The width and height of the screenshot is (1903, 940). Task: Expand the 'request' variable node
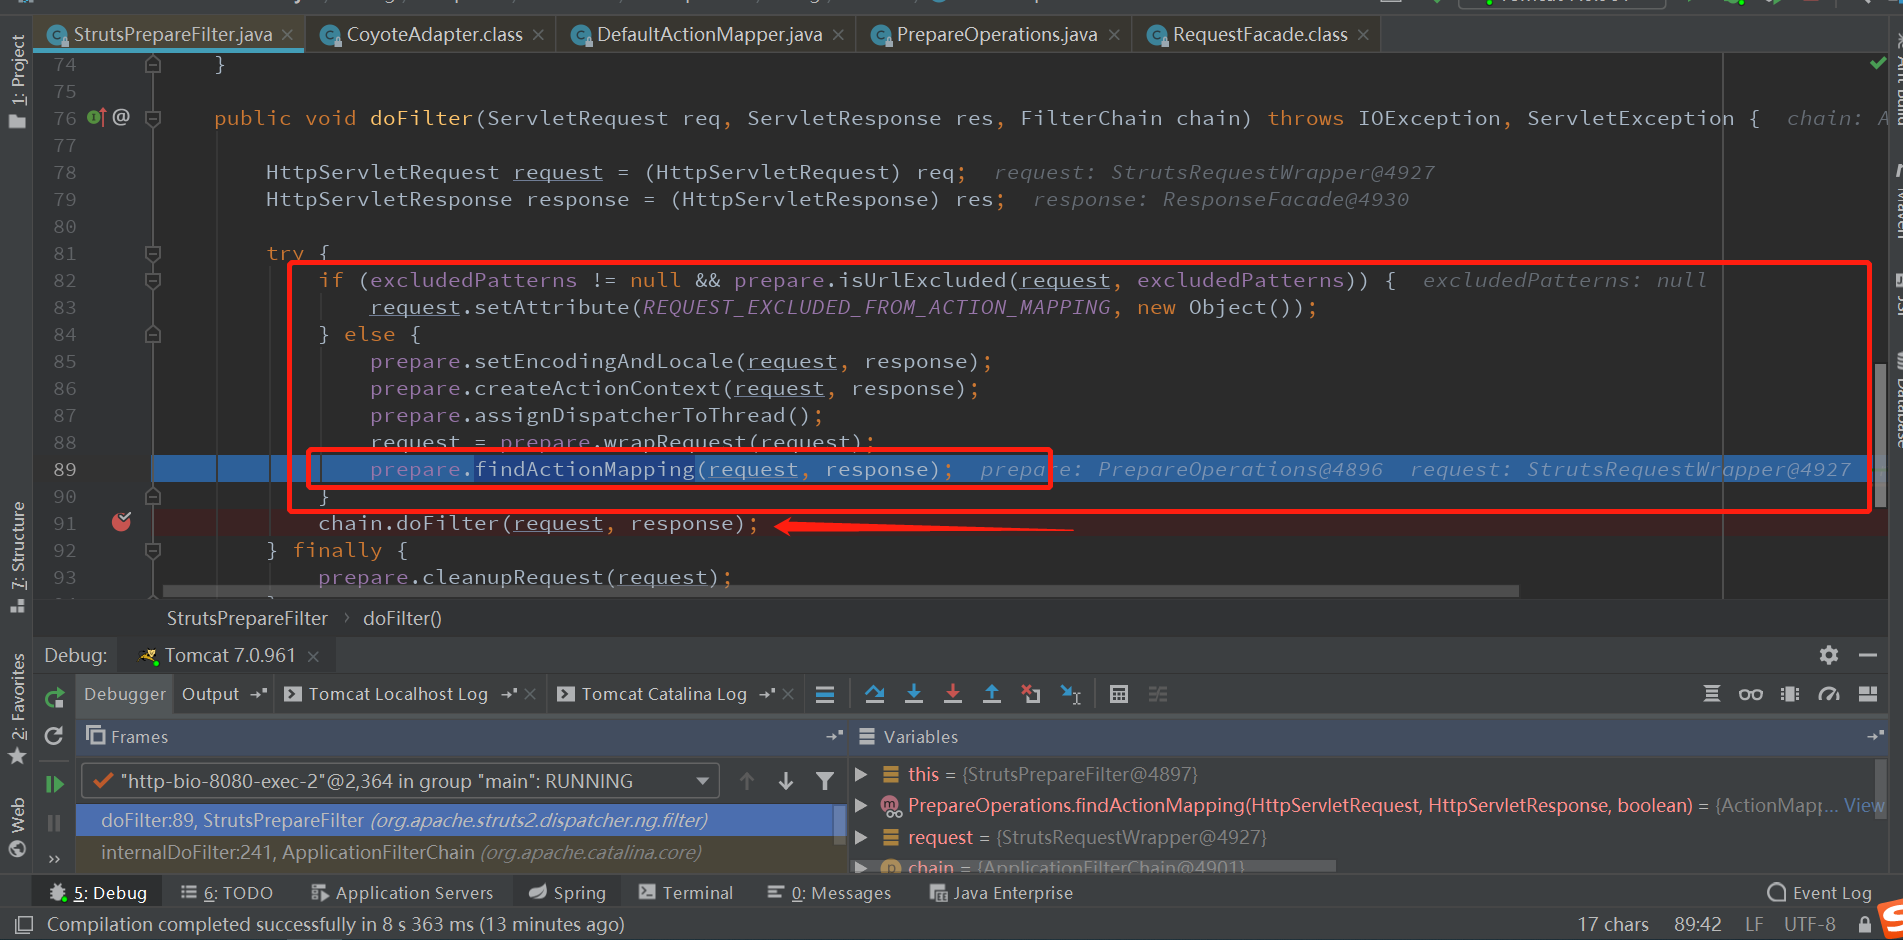(861, 837)
